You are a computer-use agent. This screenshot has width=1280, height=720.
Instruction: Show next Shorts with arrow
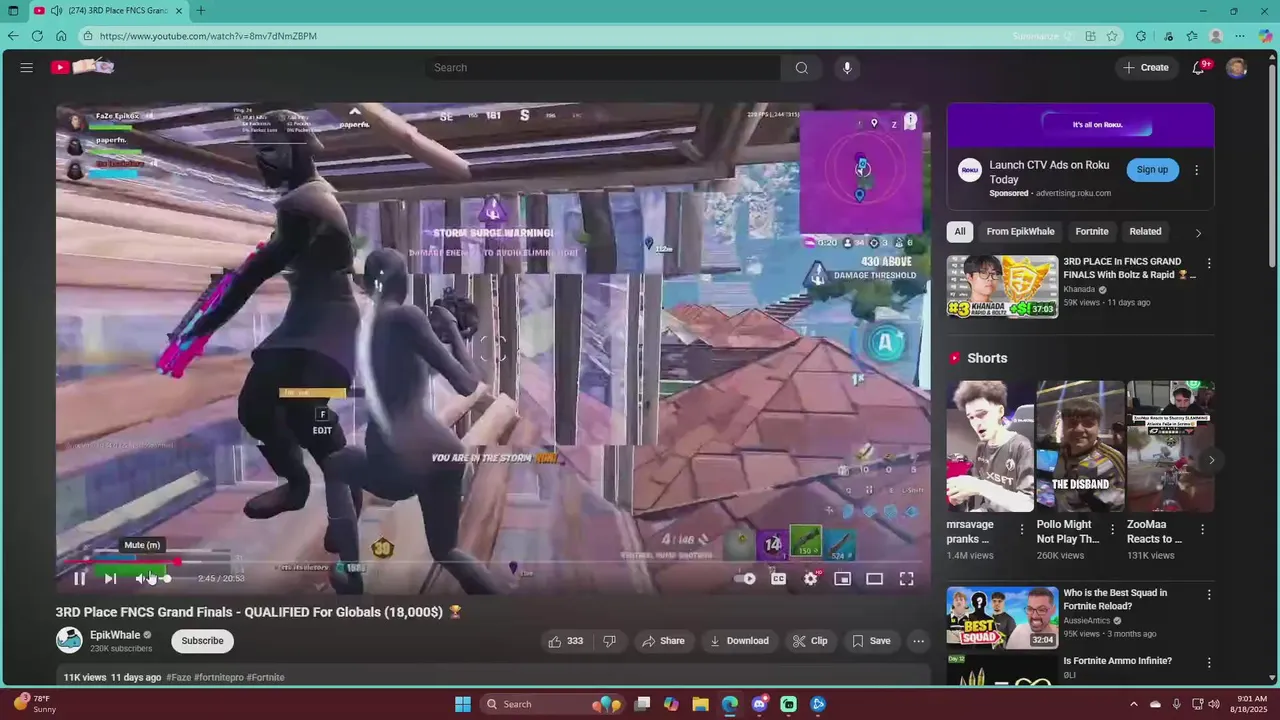(1211, 460)
